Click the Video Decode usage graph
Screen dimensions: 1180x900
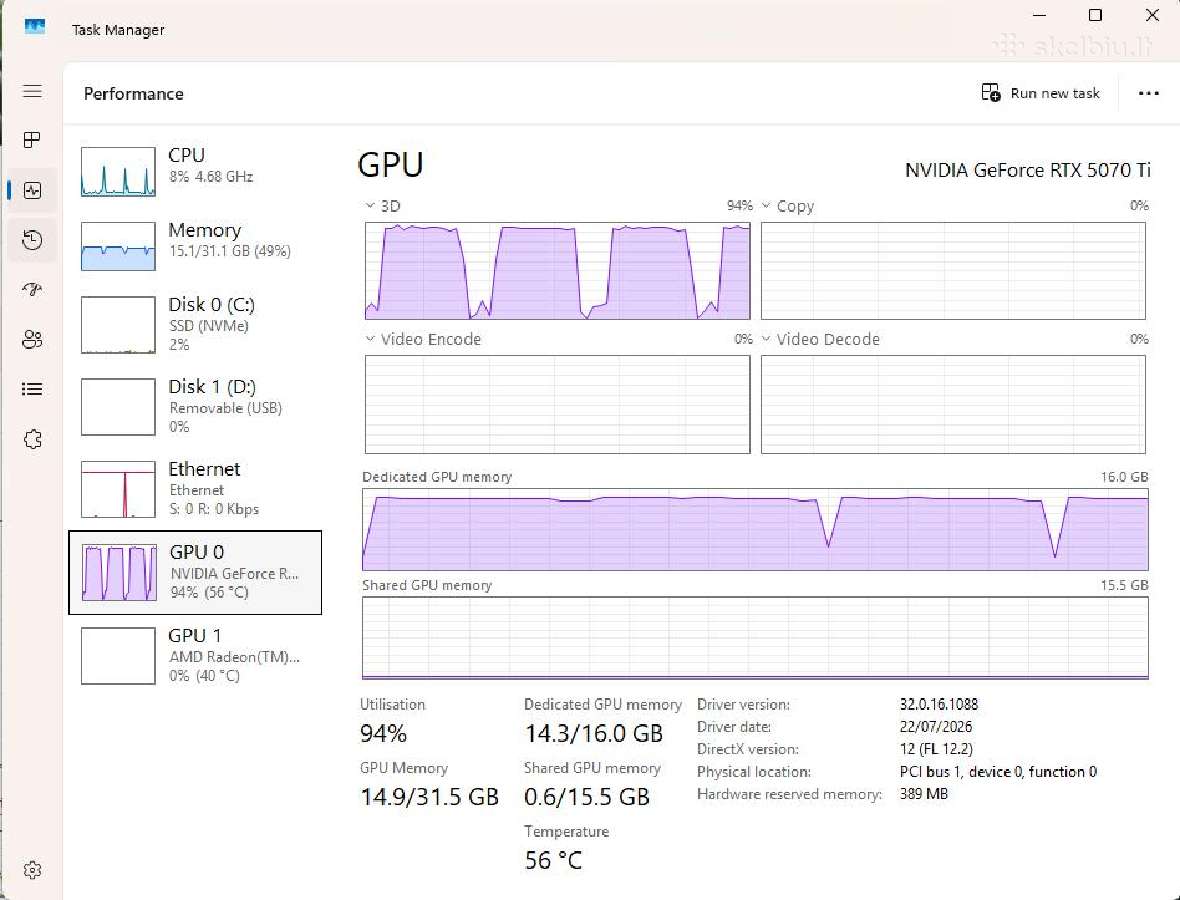[953, 405]
